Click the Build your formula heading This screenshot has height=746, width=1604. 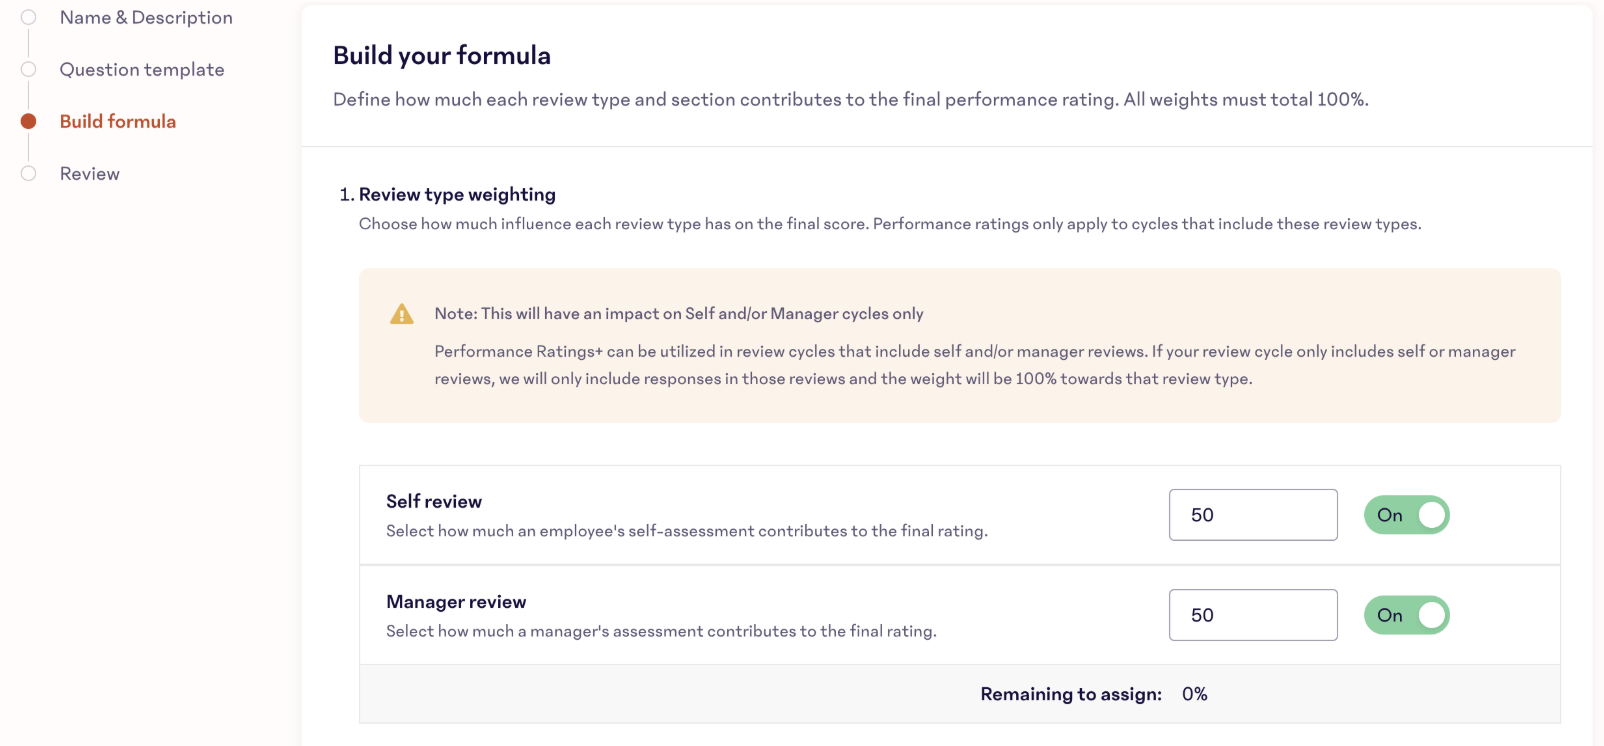pyautogui.click(x=442, y=55)
